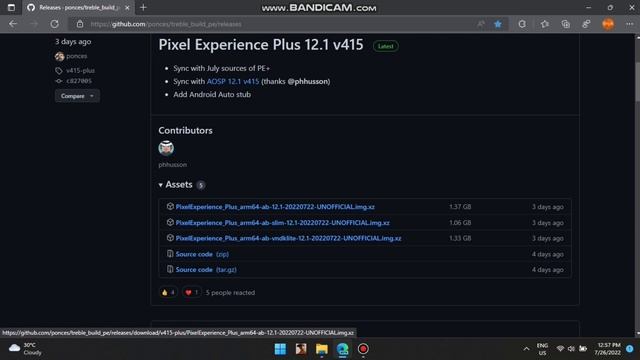Download PixelExperience_Plus_arm64-ab-slim img.xz
640x360 pixels.
click(282, 223)
